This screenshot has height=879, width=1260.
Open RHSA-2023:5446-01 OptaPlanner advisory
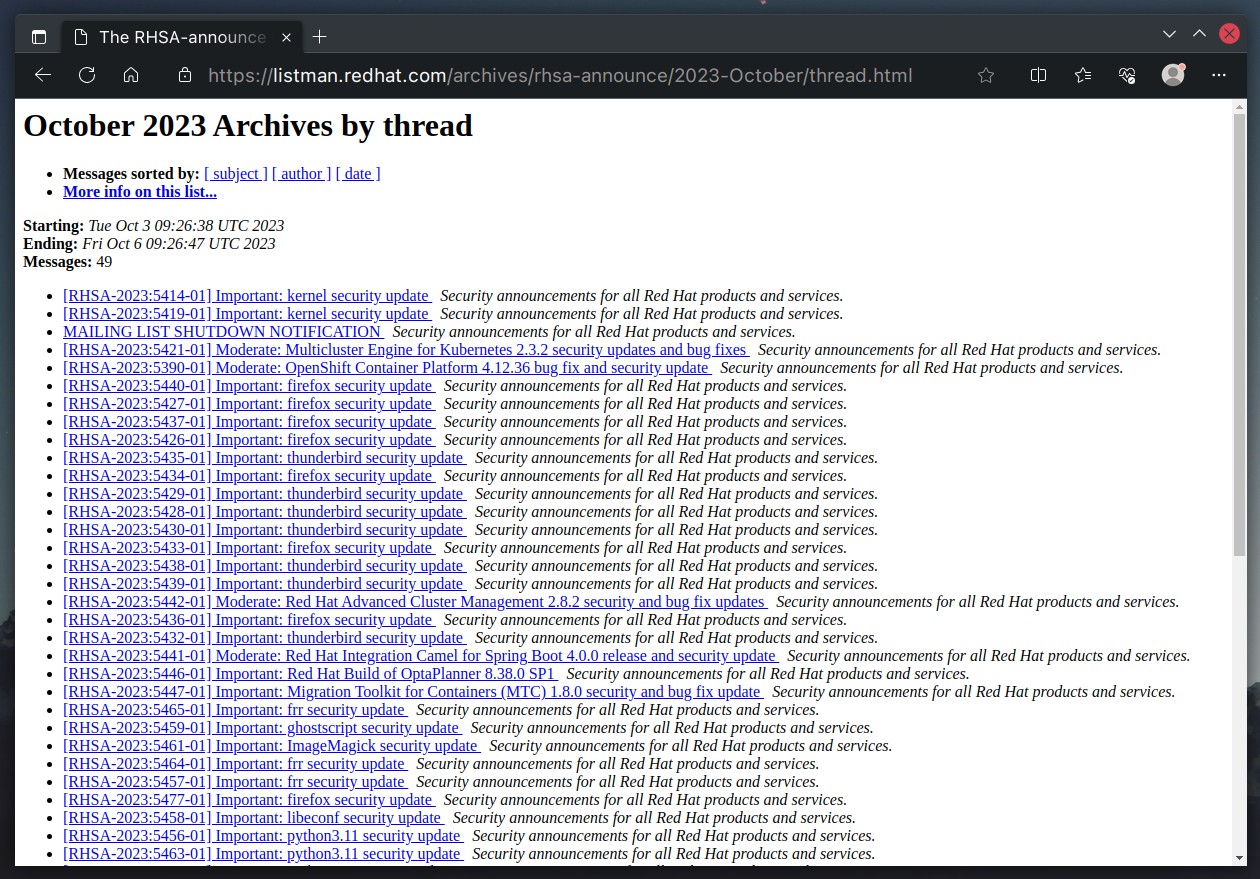pos(310,674)
